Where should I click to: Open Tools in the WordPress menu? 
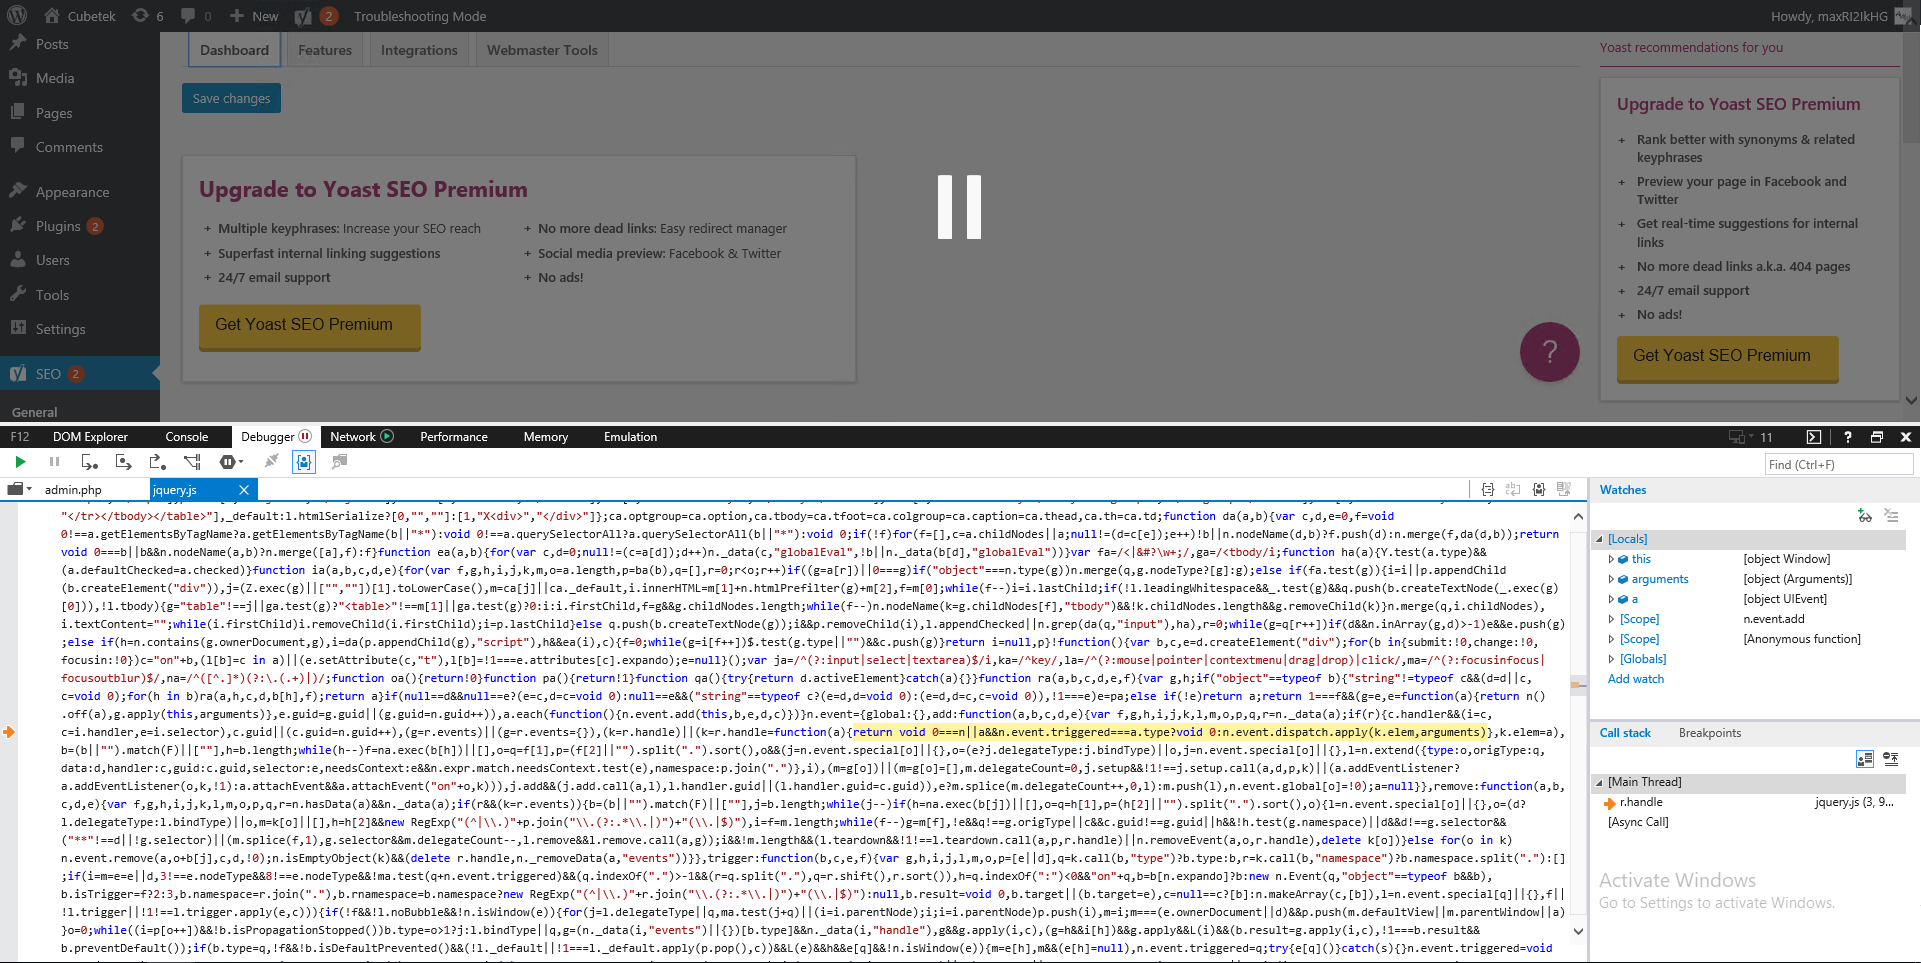pos(80,295)
